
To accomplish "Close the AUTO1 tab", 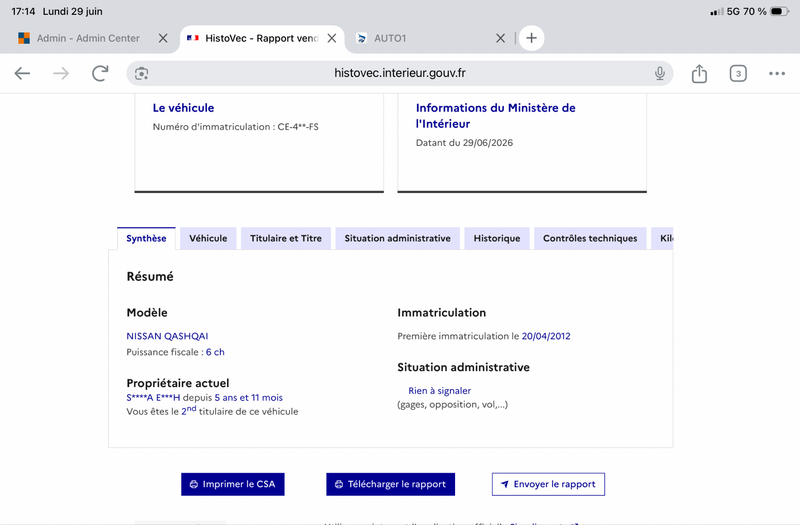I will coord(501,38).
